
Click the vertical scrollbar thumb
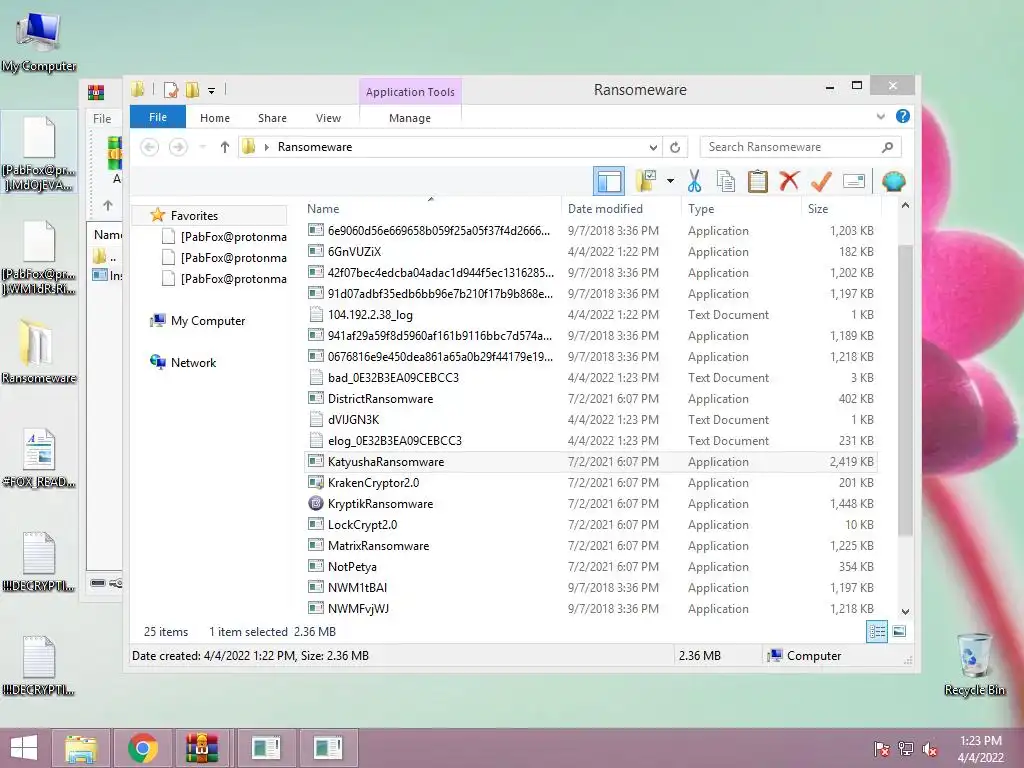905,391
